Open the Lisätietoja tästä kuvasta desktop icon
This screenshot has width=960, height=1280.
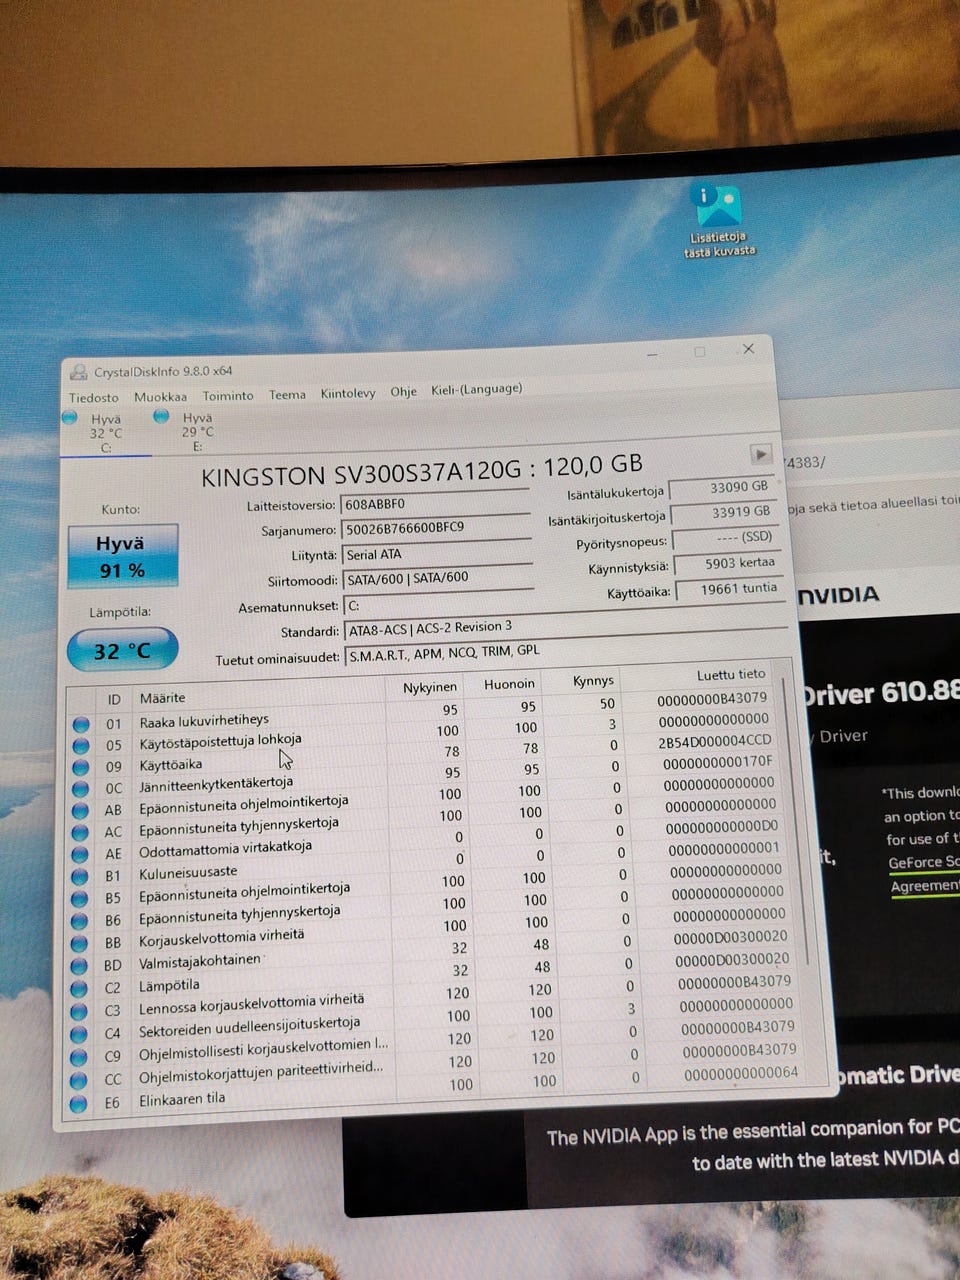point(719,221)
